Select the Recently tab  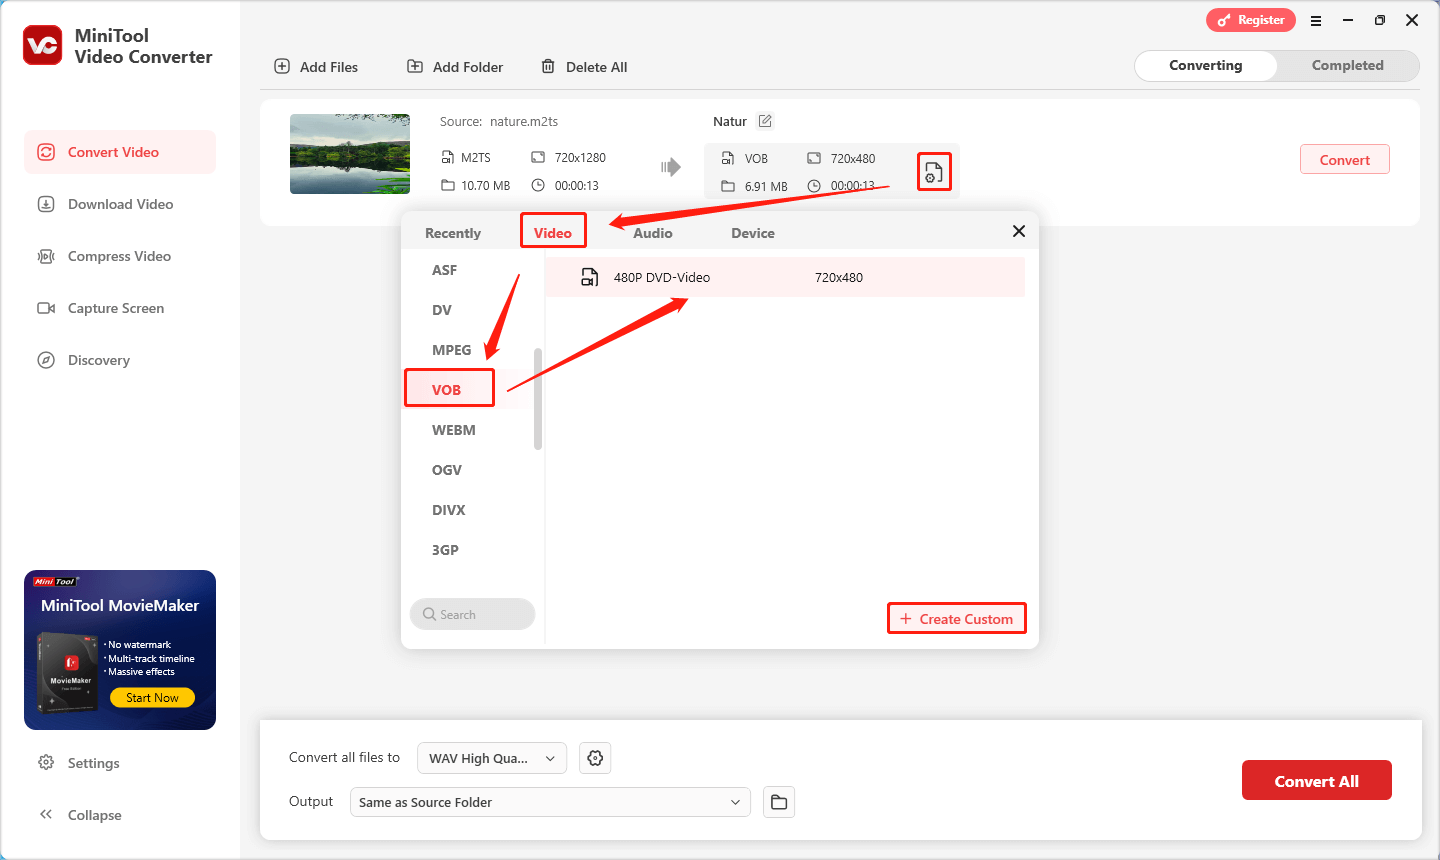coord(453,233)
